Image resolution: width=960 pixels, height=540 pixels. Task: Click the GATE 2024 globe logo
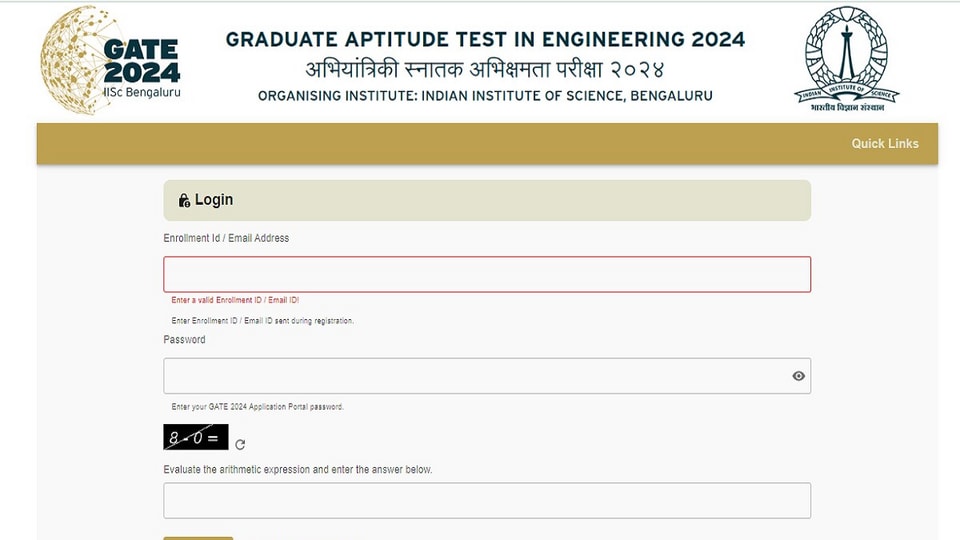coord(111,60)
